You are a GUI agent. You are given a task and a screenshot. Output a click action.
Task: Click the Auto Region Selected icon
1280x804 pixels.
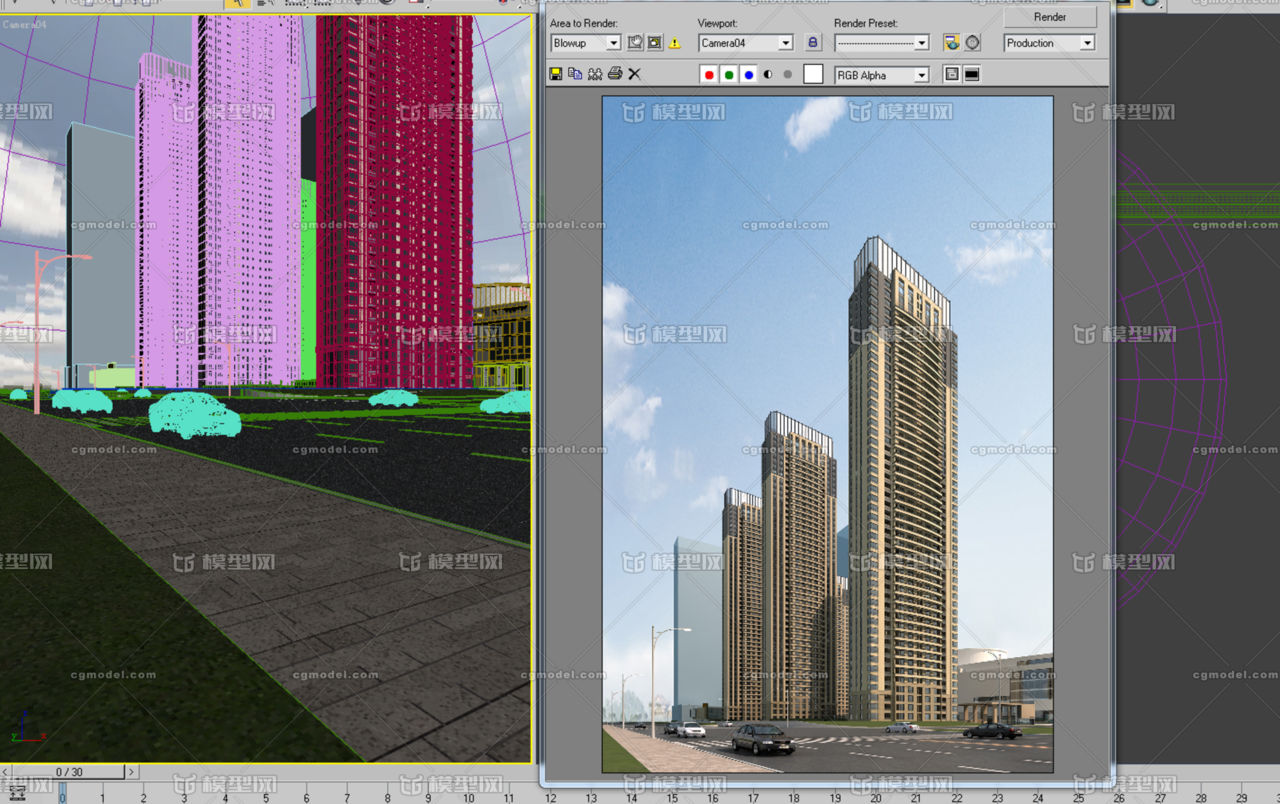pyautogui.click(x=654, y=43)
